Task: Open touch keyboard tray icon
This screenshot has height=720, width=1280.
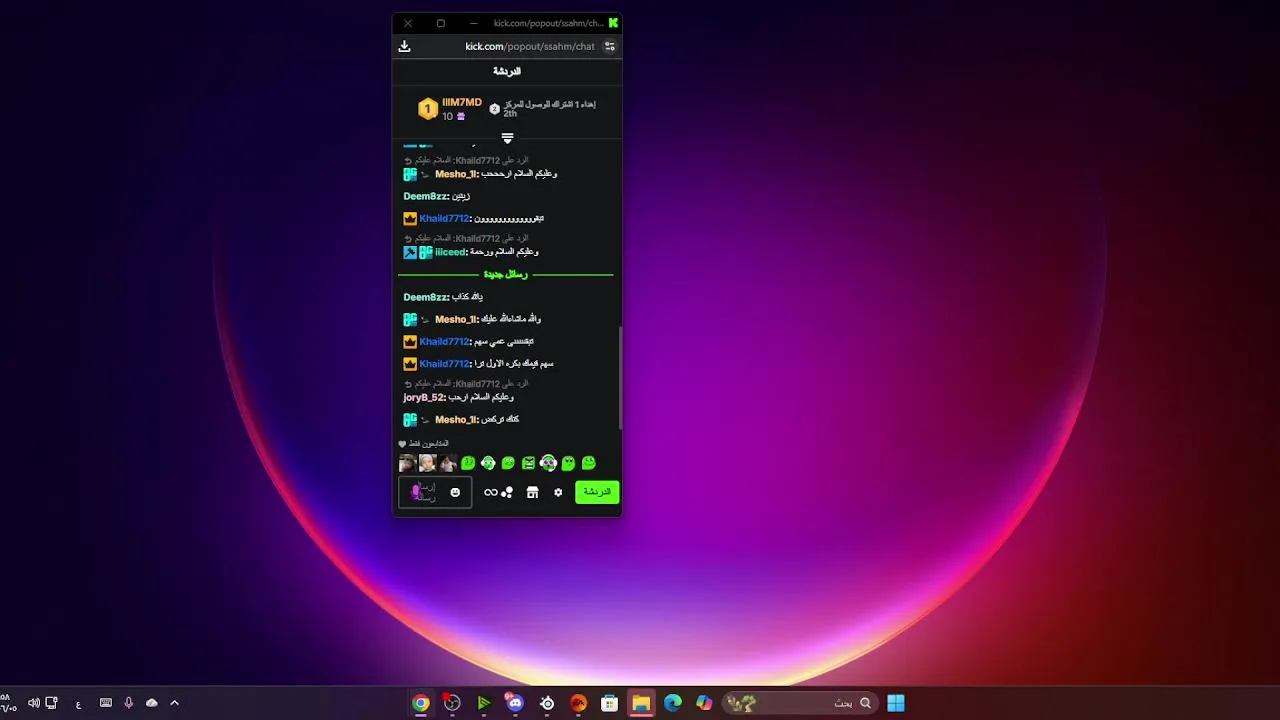Action: pyautogui.click(x=106, y=703)
